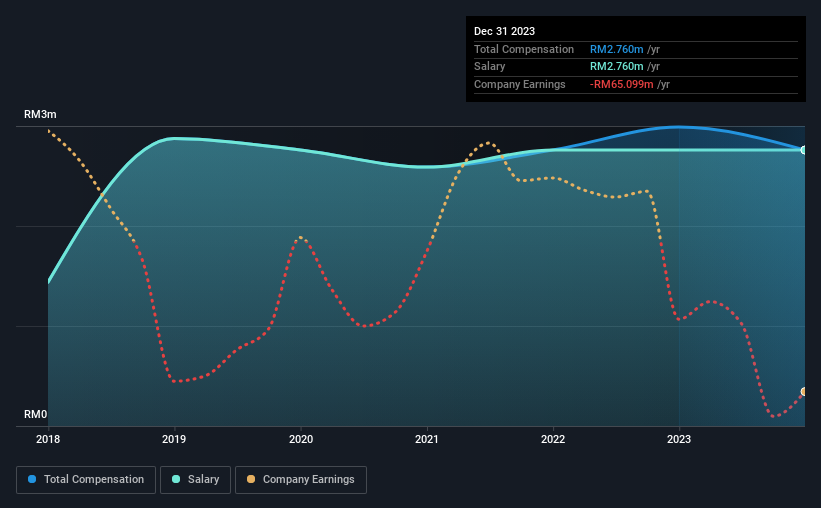Image resolution: width=821 pixels, height=508 pixels.
Task: Click the Salary tooltip row label
Action: click(x=490, y=67)
